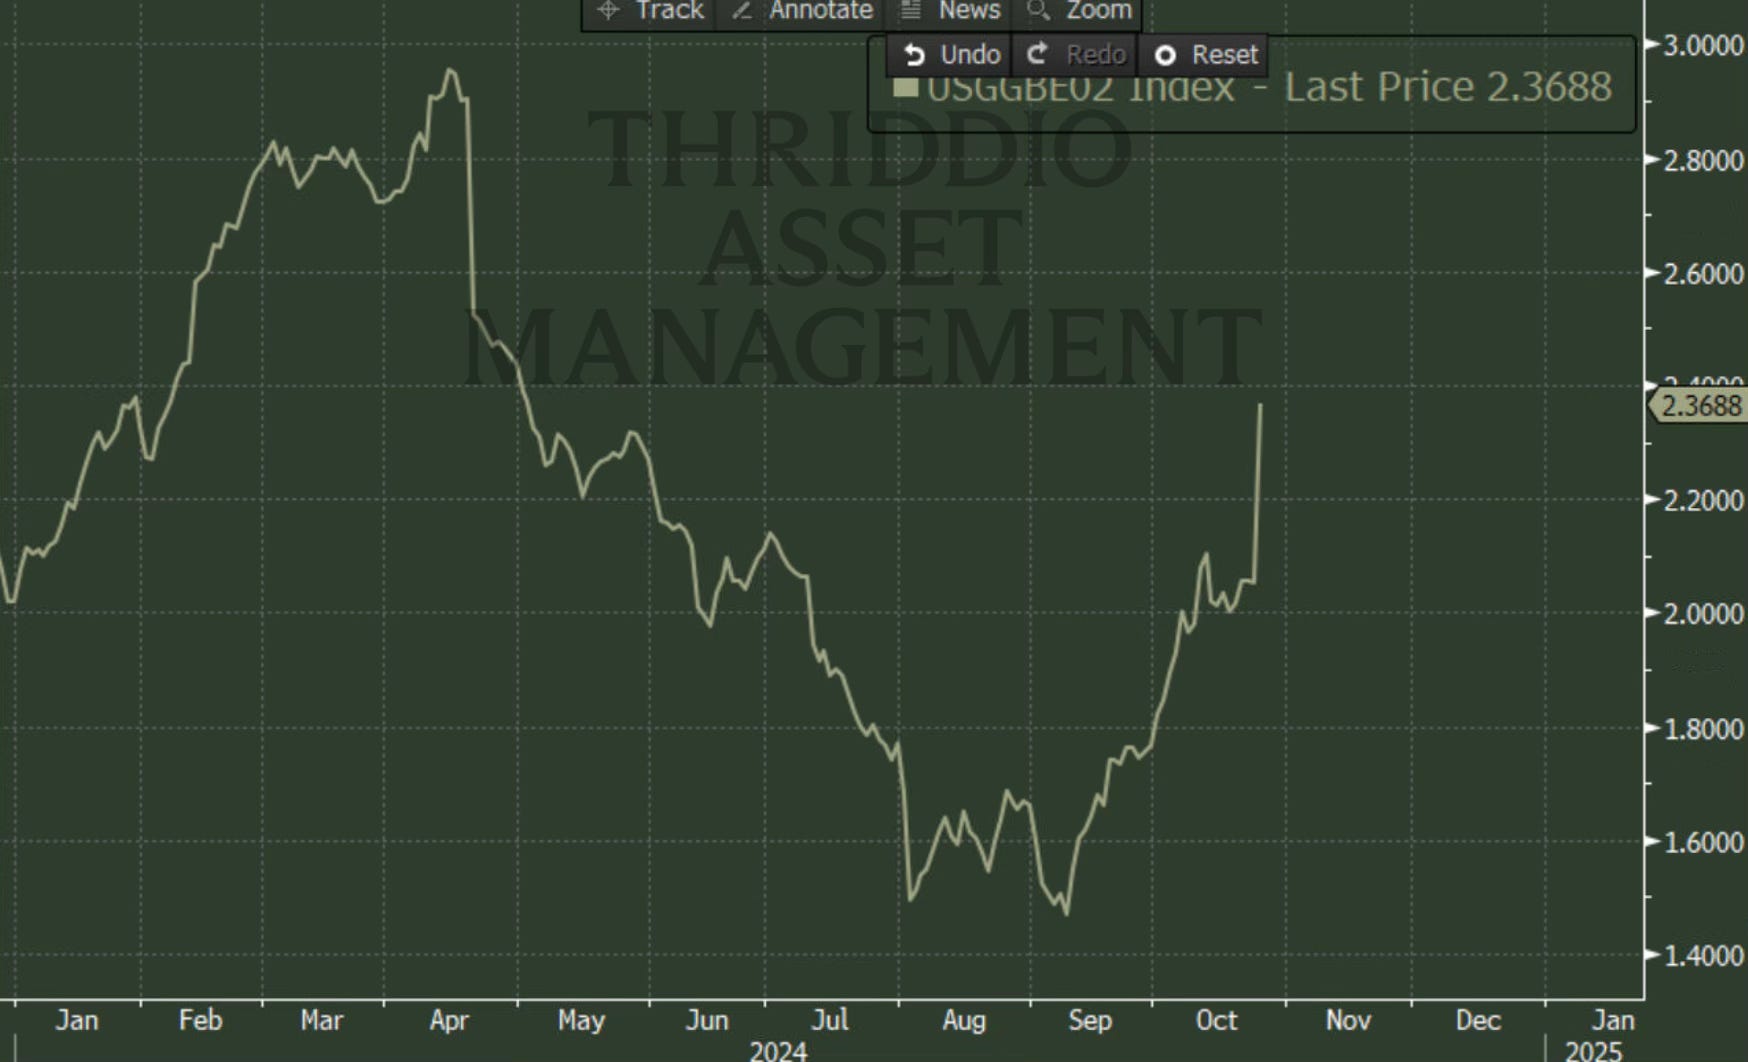1748x1062 pixels.
Task: Click the 2025 year label
Action: pos(1593,1051)
